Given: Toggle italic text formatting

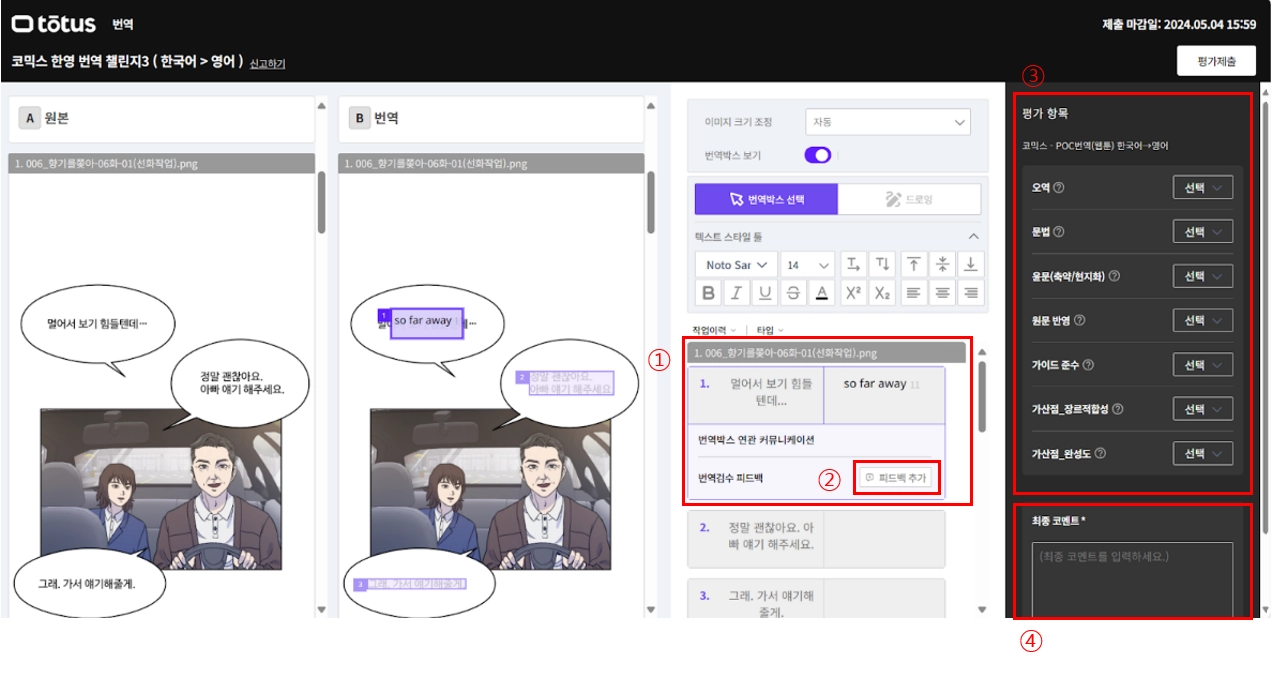Looking at the screenshot, I should pos(737,293).
